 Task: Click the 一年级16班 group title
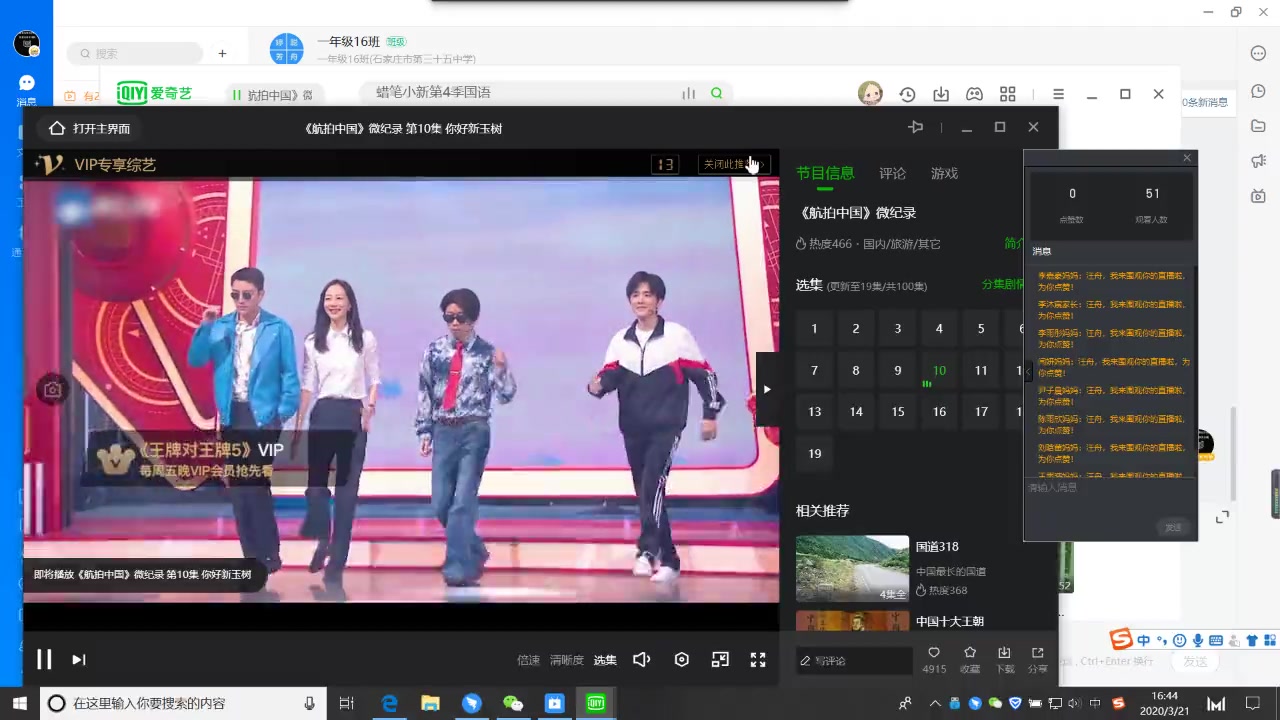point(348,42)
